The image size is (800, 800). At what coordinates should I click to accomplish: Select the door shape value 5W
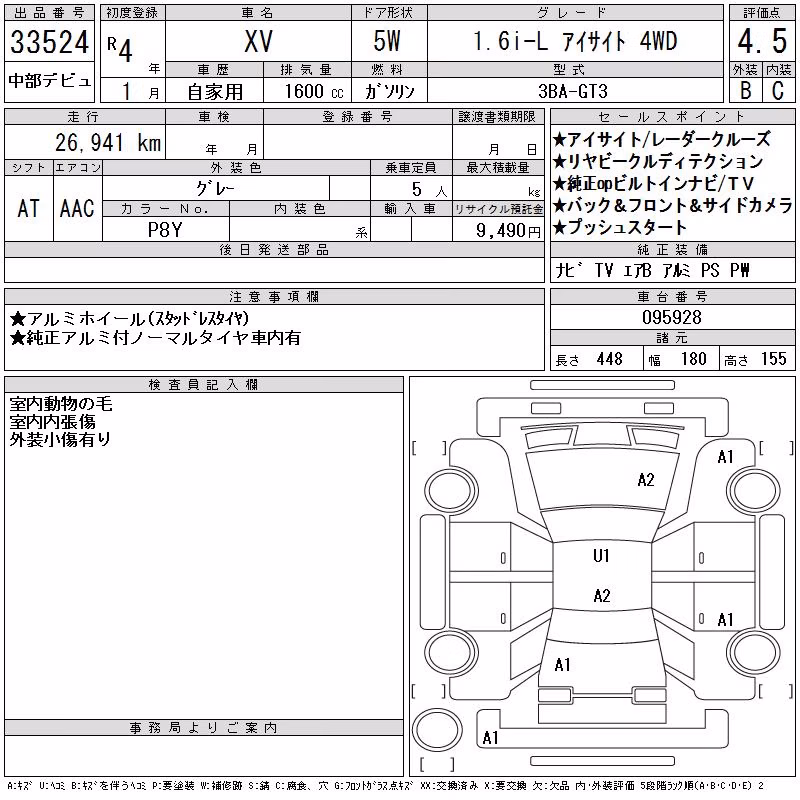387,41
